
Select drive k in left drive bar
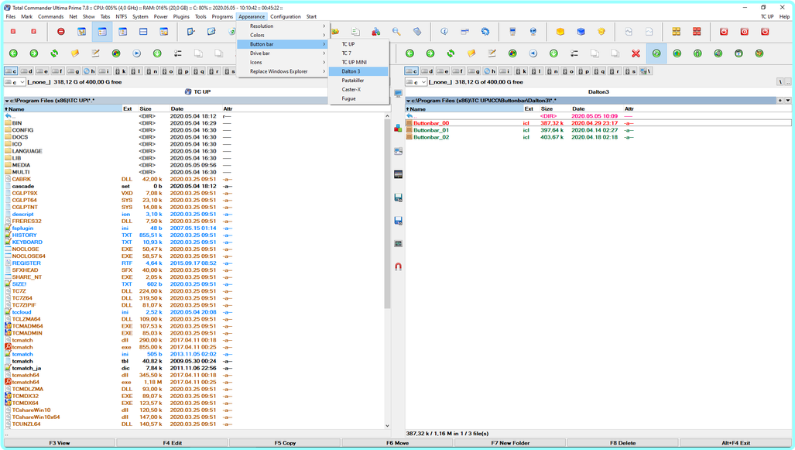[x=121, y=71]
